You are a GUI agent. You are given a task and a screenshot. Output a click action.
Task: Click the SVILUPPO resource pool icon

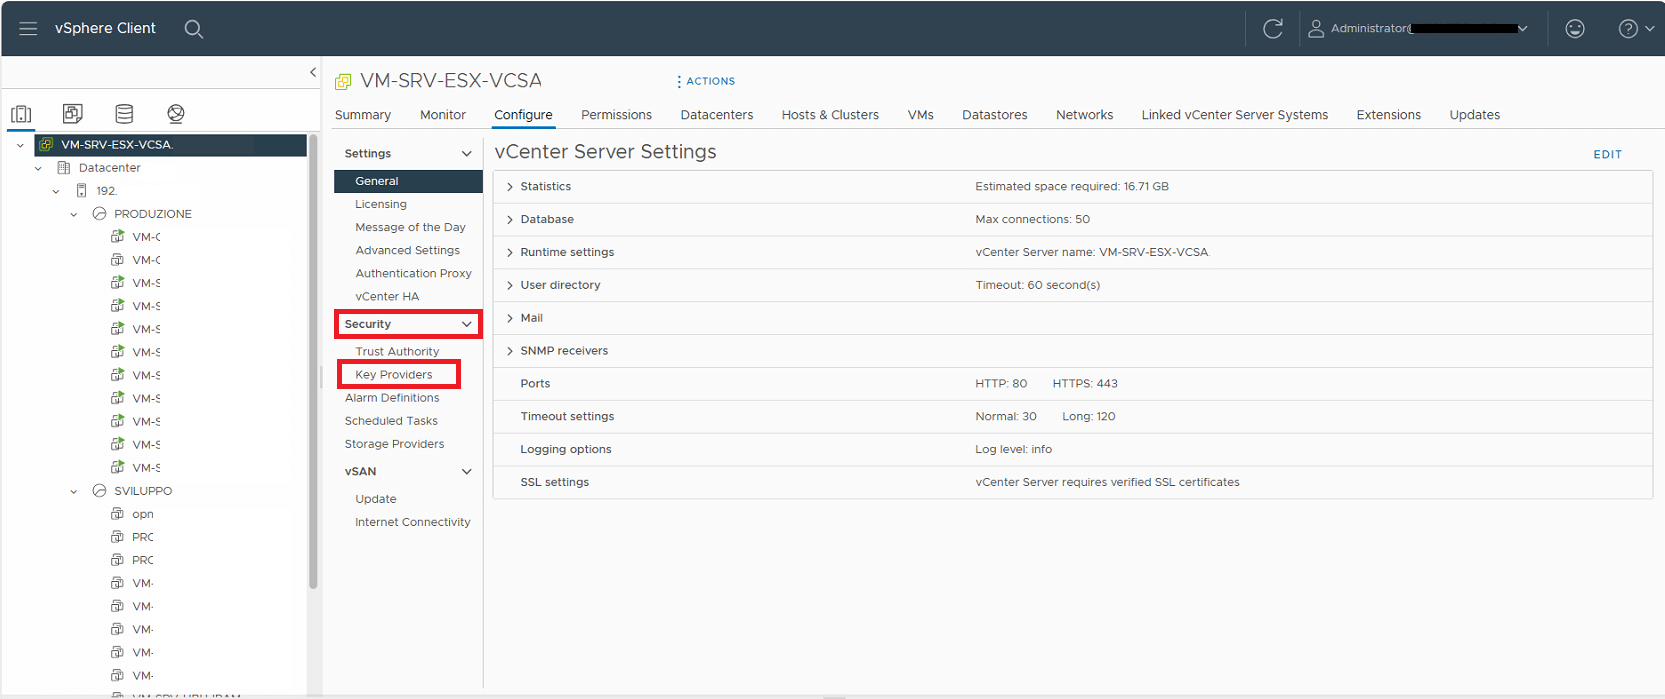coord(99,491)
